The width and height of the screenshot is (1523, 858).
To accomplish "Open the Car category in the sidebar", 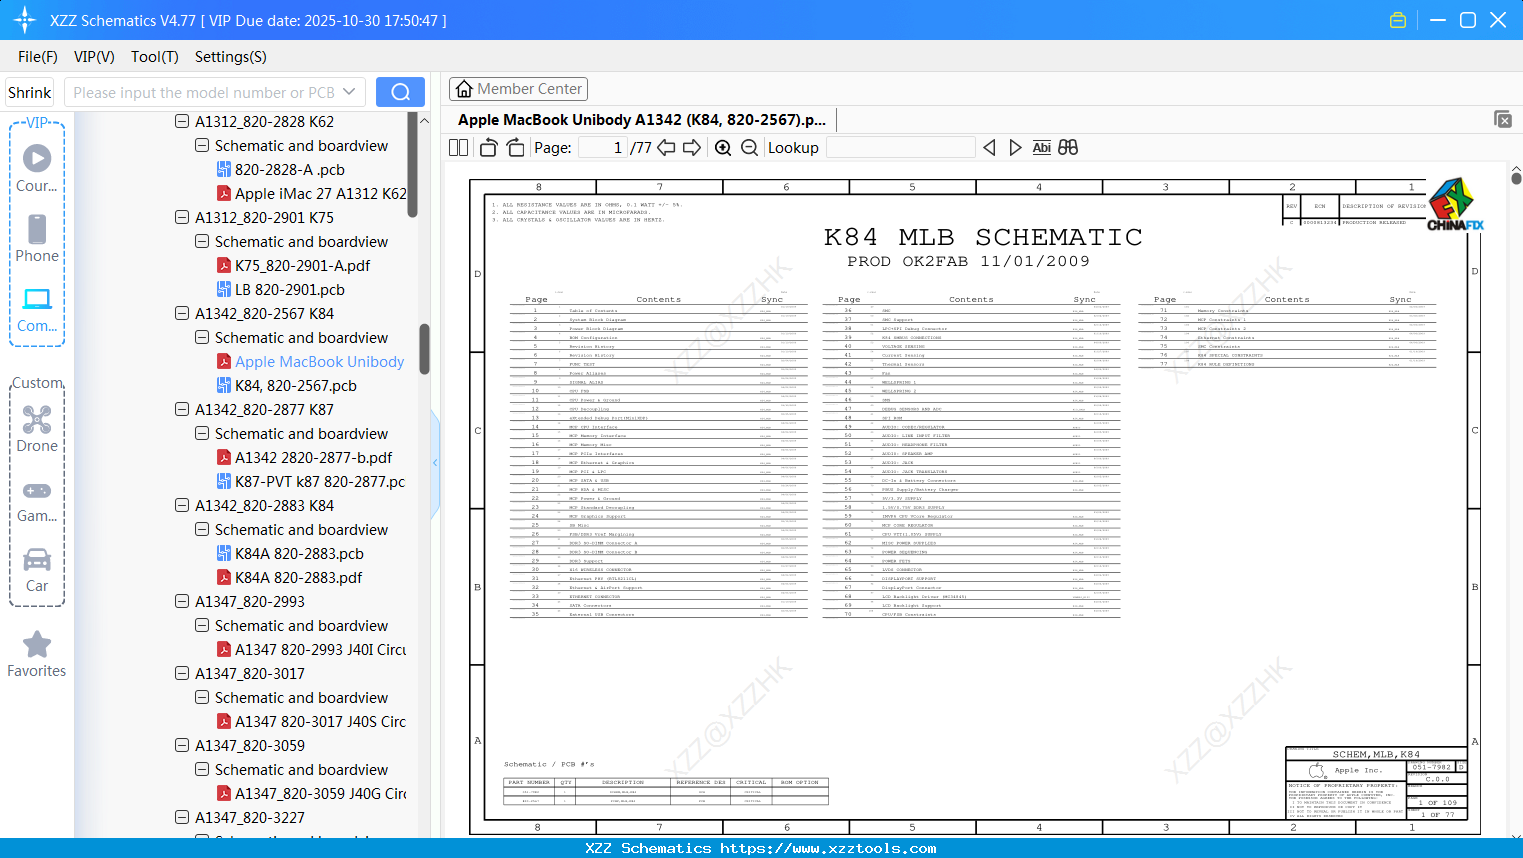I will [x=37, y=570].
